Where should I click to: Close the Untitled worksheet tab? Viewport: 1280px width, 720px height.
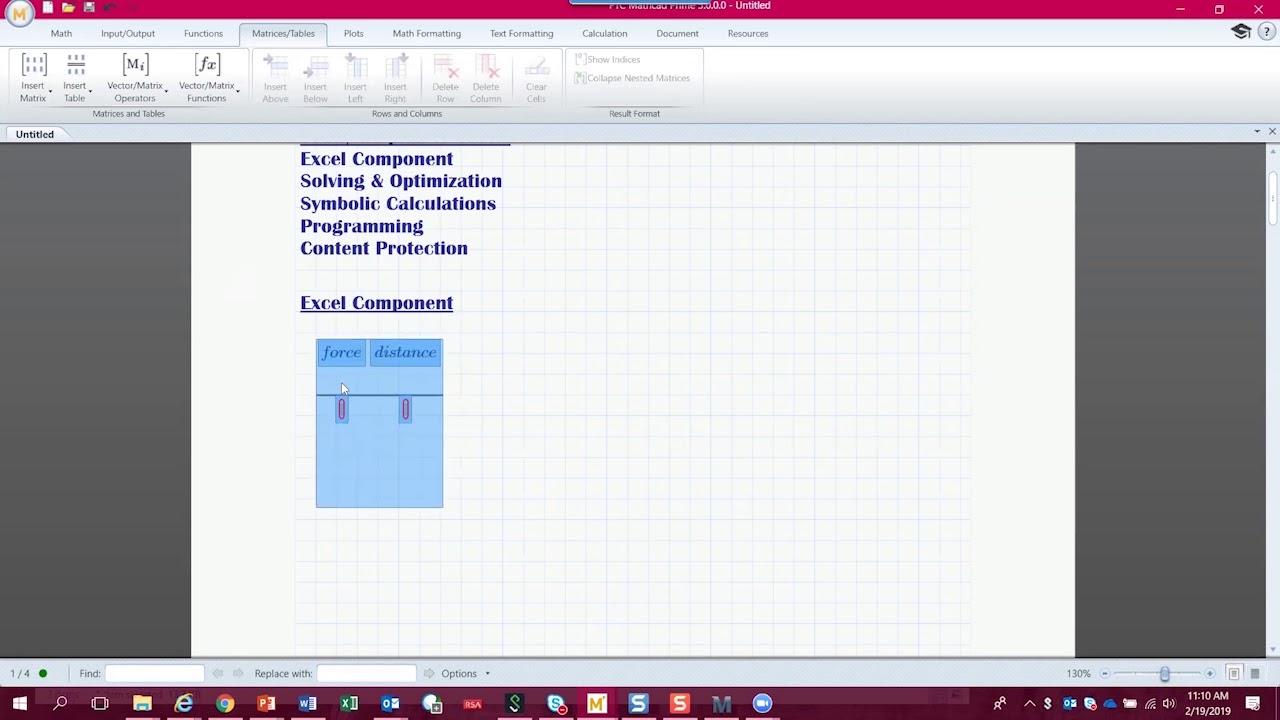point(1272,132)
